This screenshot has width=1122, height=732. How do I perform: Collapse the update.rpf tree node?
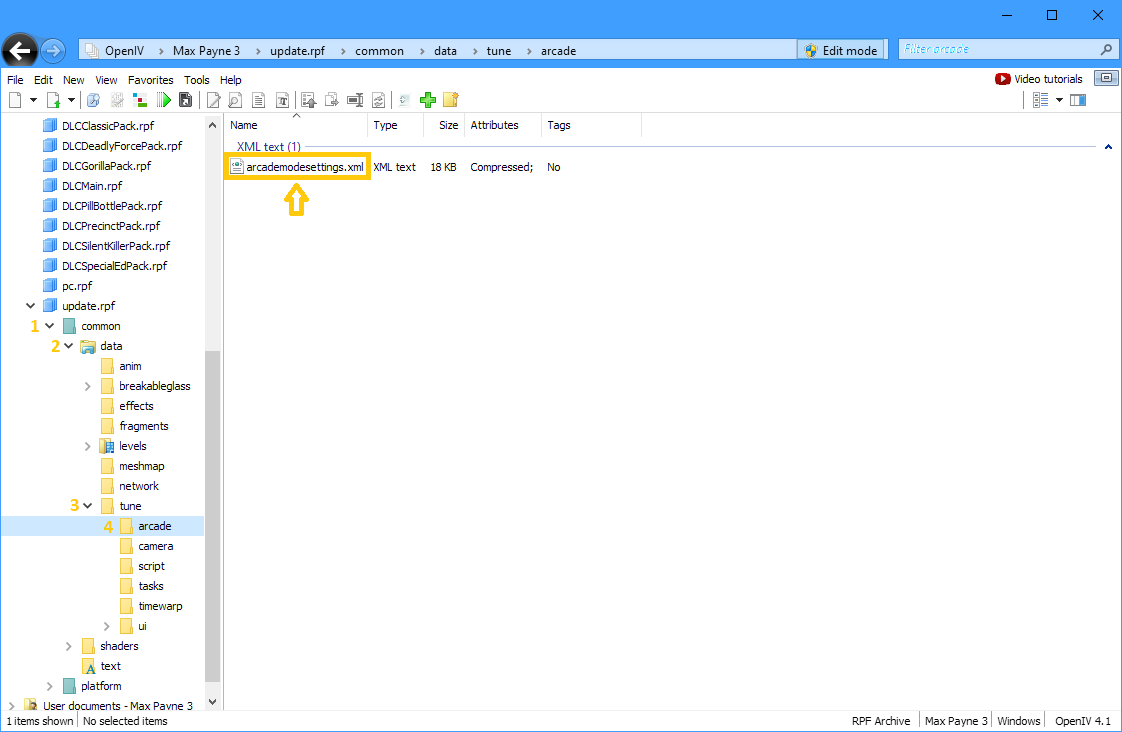click(31, 306)
